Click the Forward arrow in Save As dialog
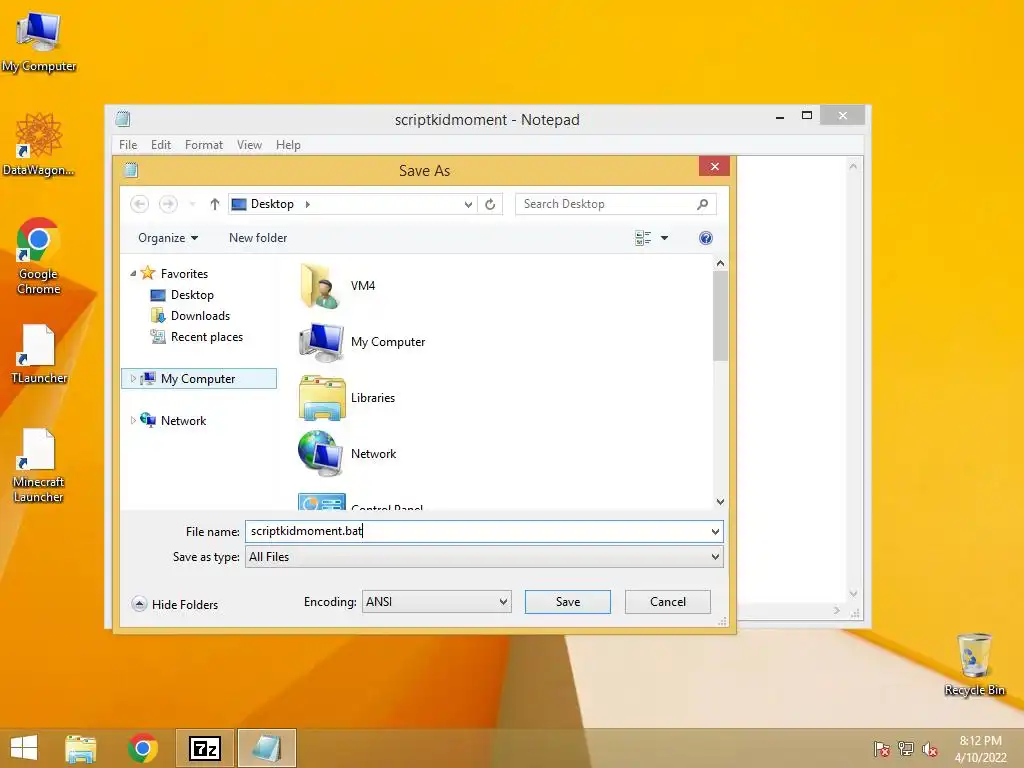1024x768 pixels. click(x=168, y=204)
